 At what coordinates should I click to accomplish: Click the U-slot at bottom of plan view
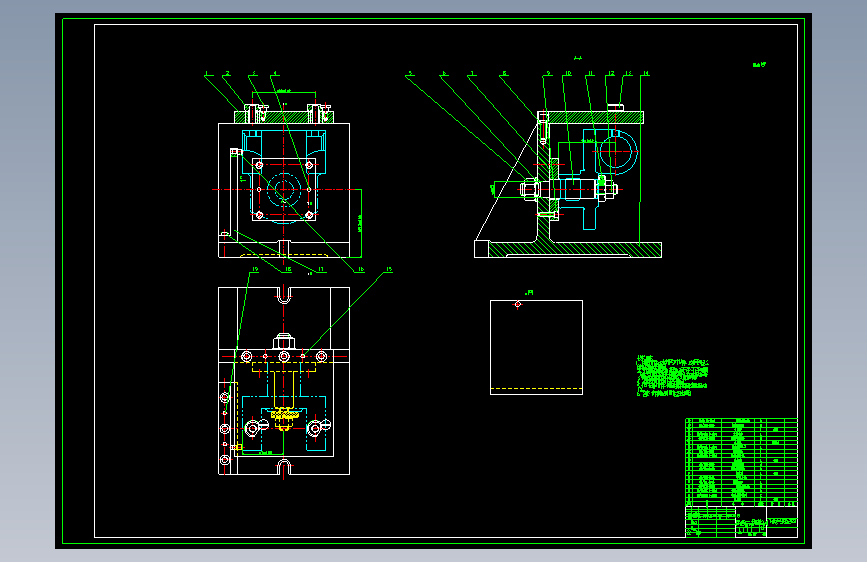(284, 467)
